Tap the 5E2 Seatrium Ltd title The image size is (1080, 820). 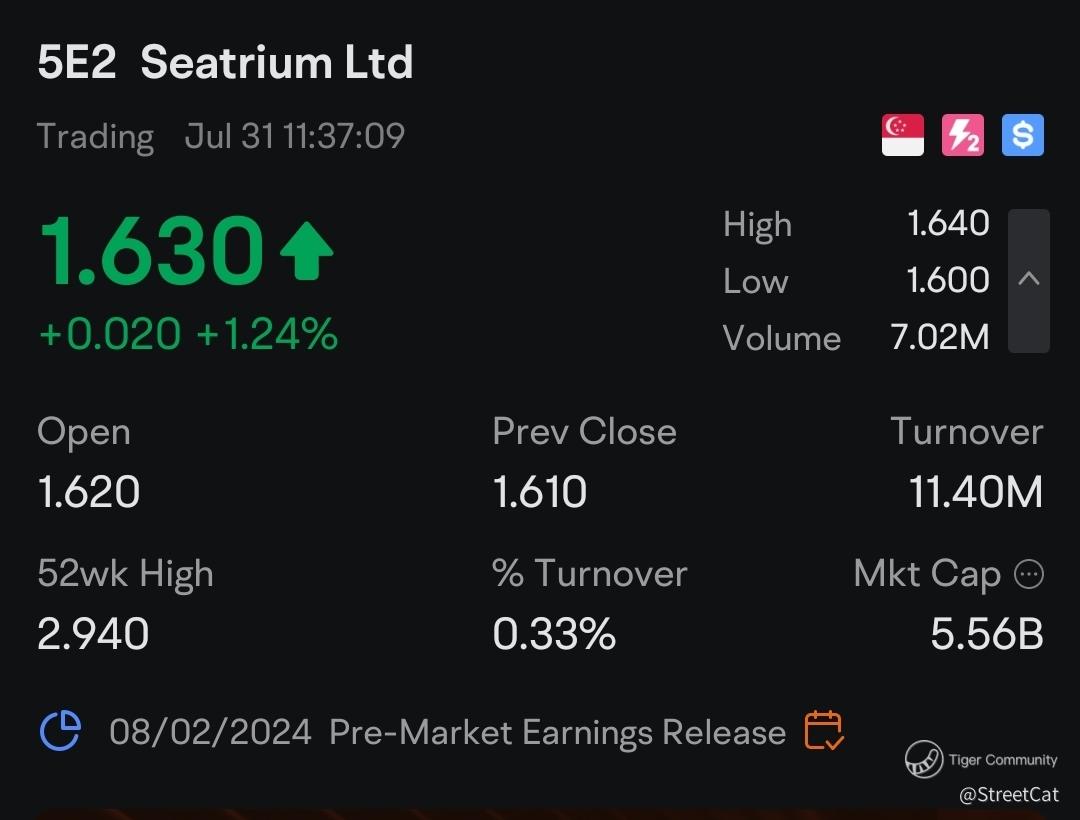[225, 63]
